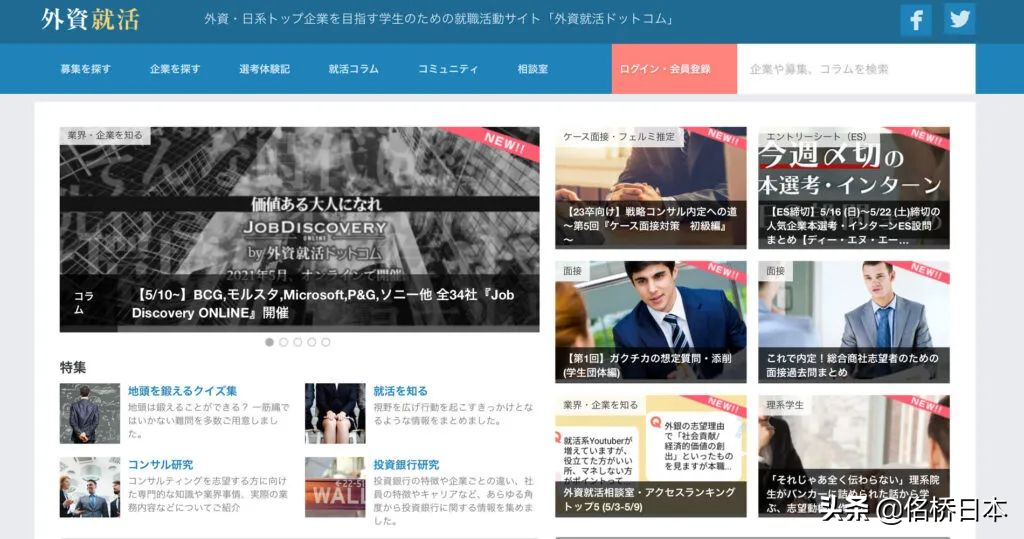1024x539 pixels.
Task: Open the Twitter icon in header
Action: [959, 19]
